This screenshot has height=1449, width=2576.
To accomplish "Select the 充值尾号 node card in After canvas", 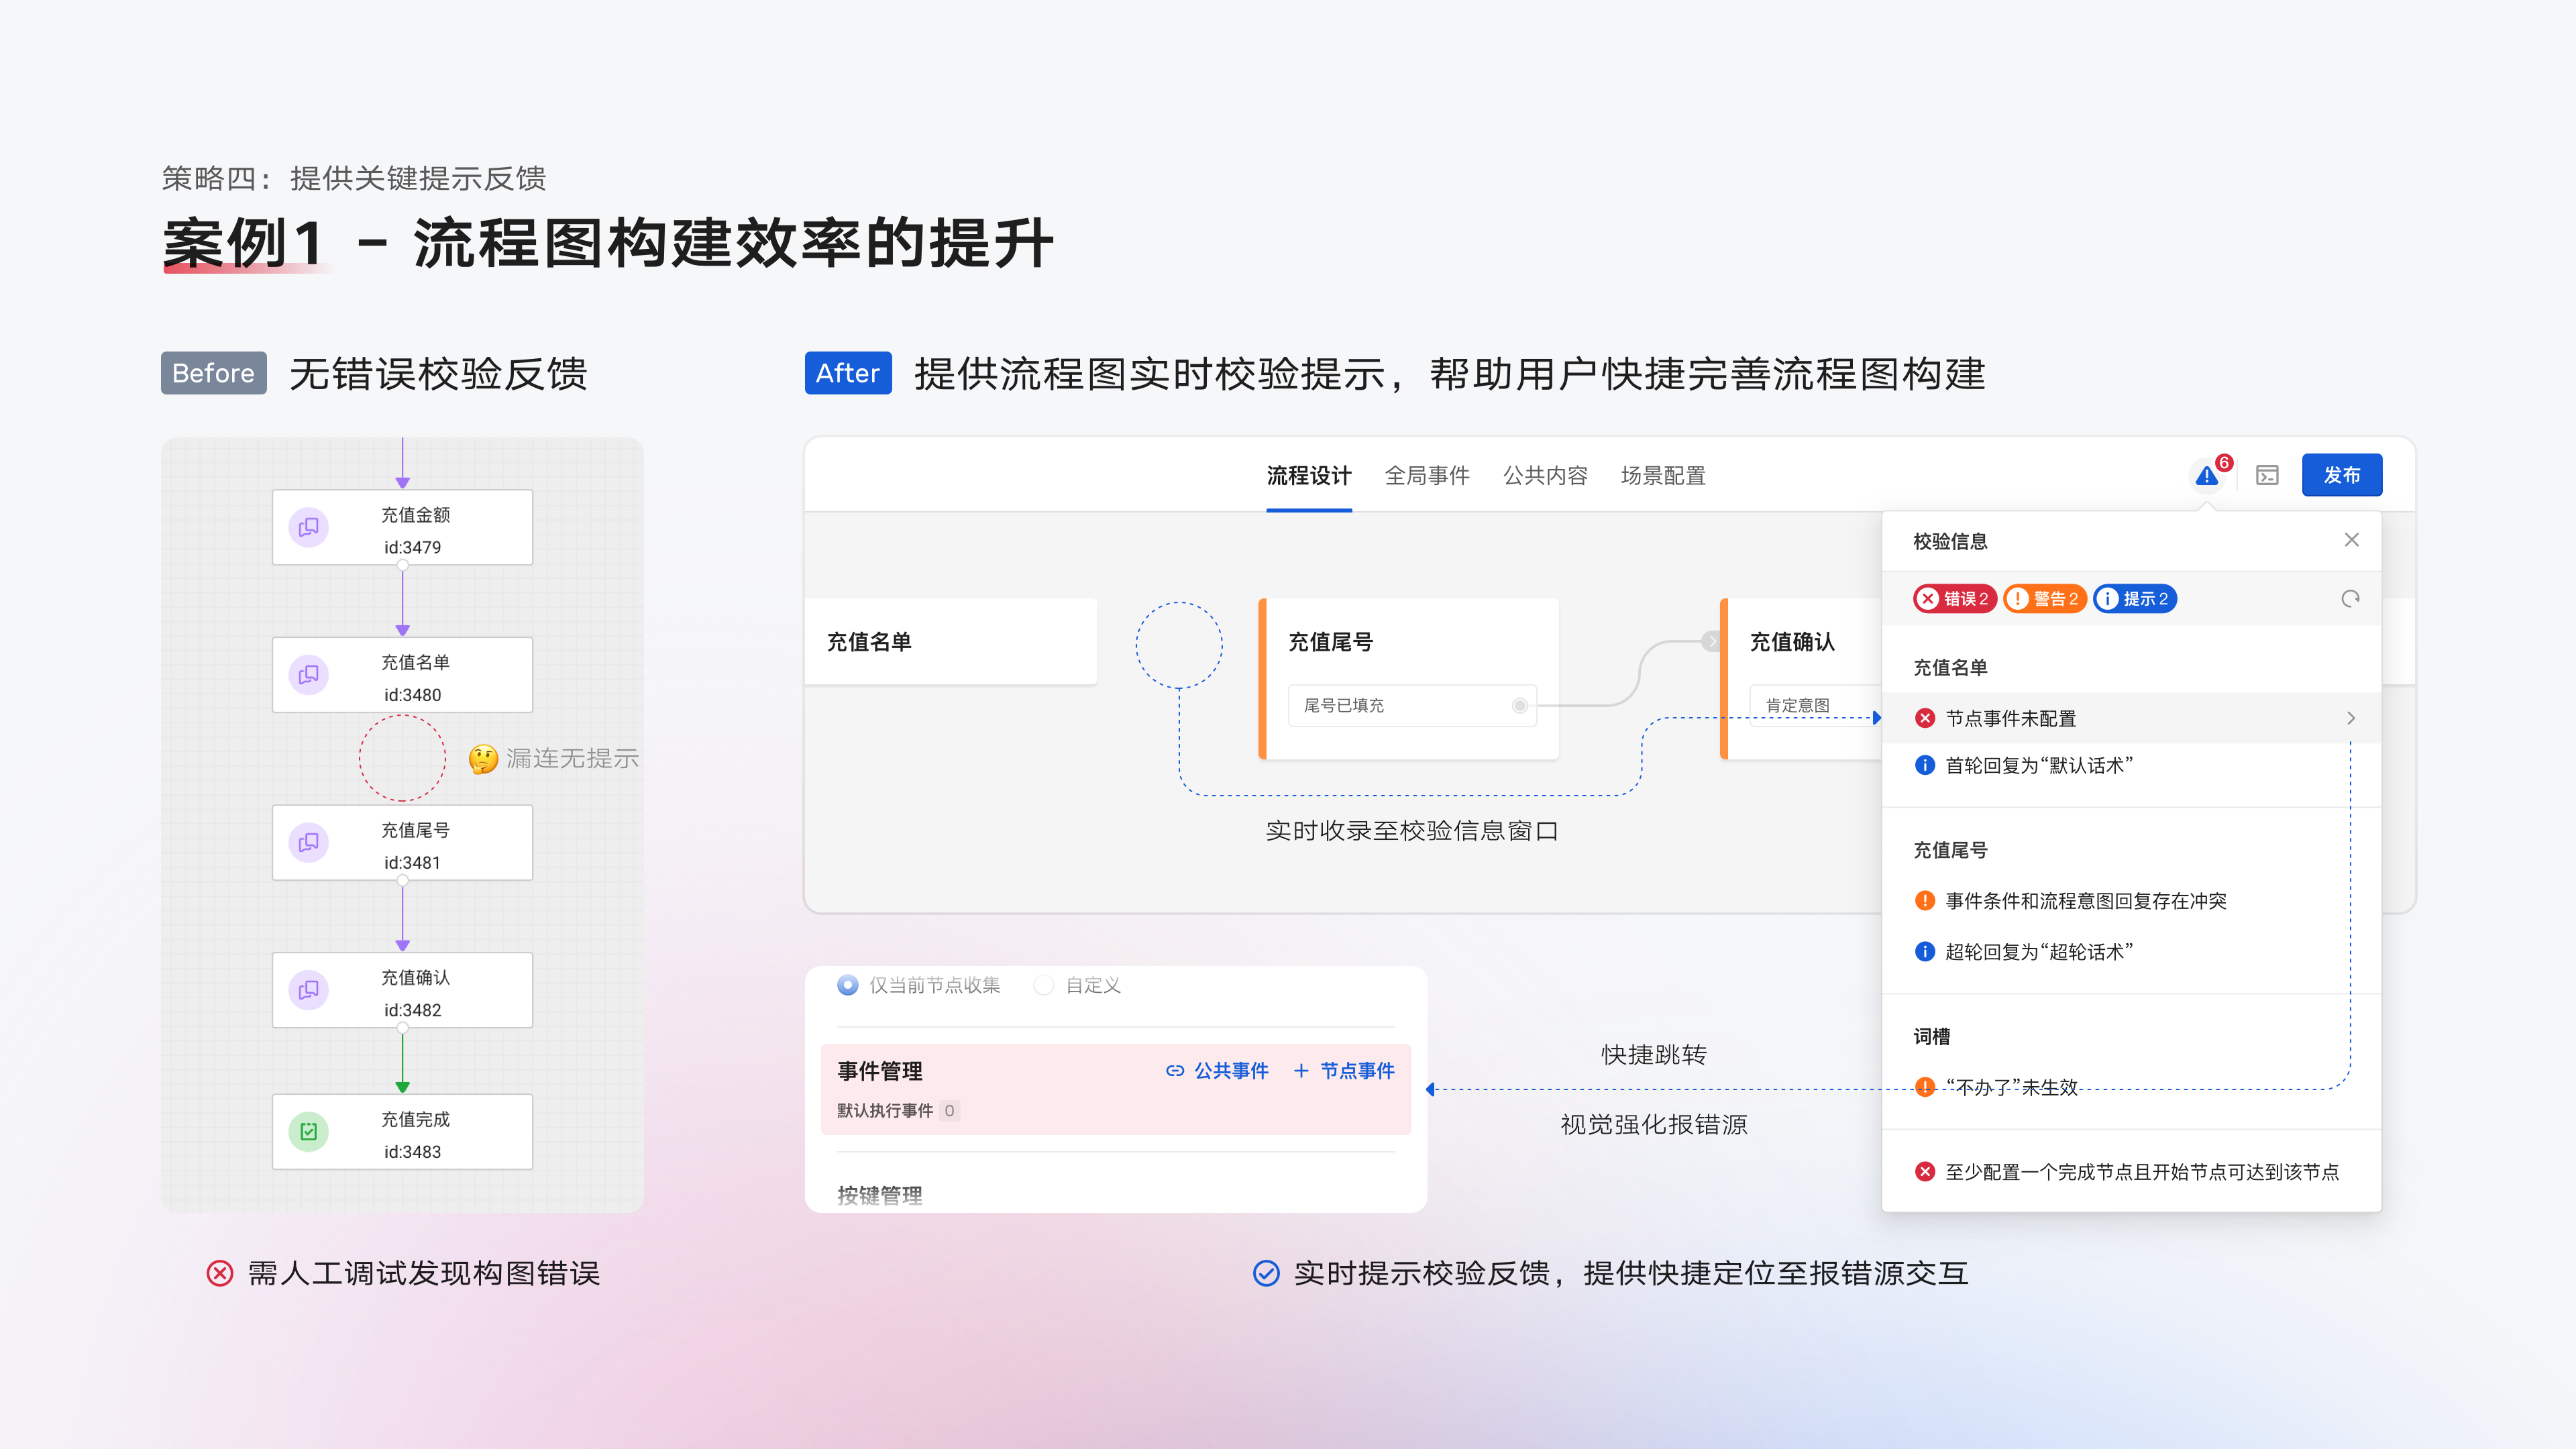I will [x=1408, y=679].
